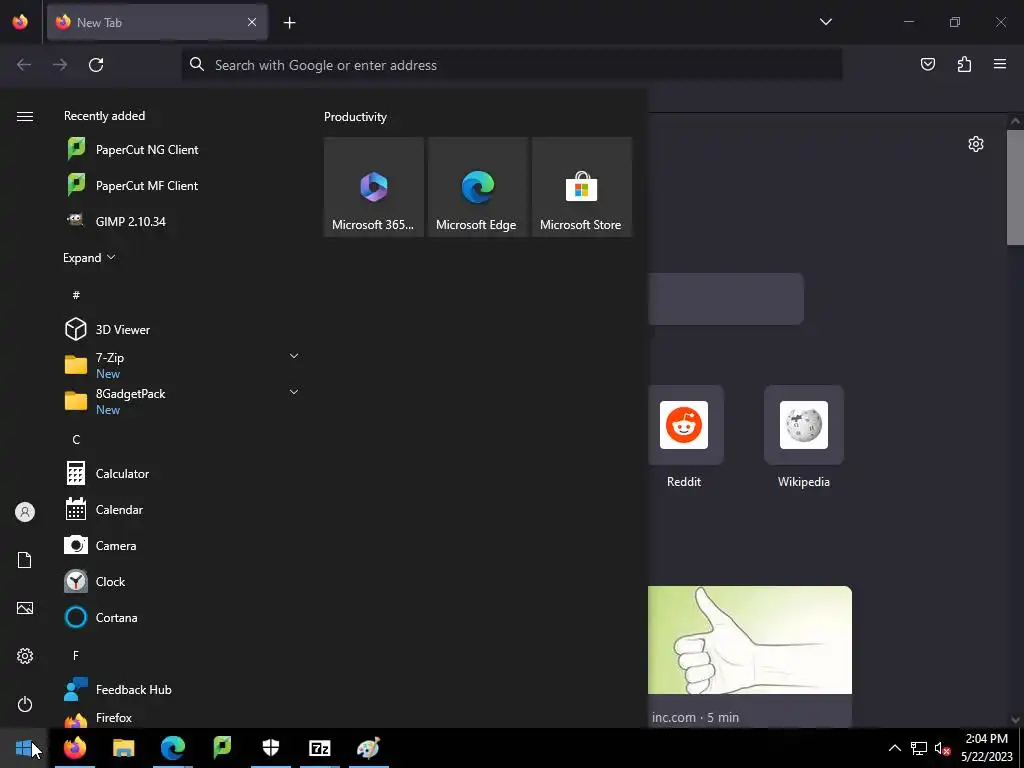
Task: Close the New Tab tab
Action: [251, 22]
